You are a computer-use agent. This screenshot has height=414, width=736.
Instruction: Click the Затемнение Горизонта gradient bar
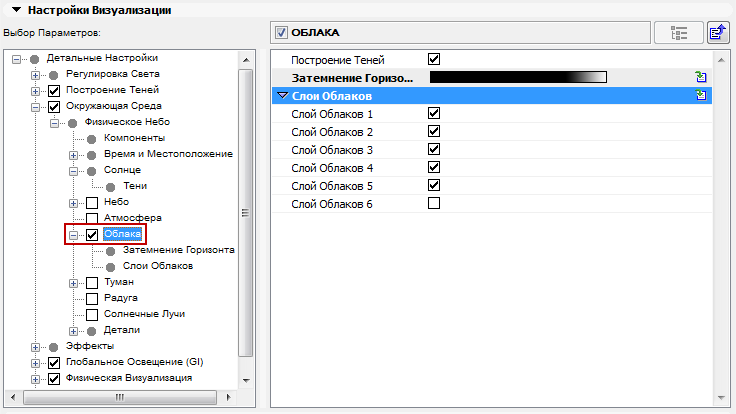point(517,77)
